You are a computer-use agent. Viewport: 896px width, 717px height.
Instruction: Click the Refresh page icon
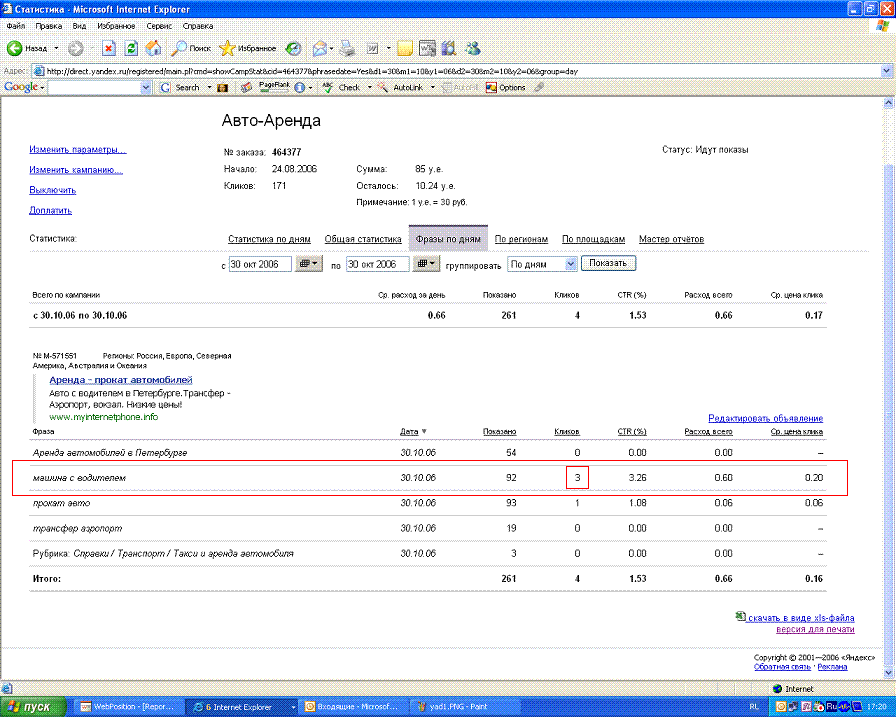click(x=131, y=47)
